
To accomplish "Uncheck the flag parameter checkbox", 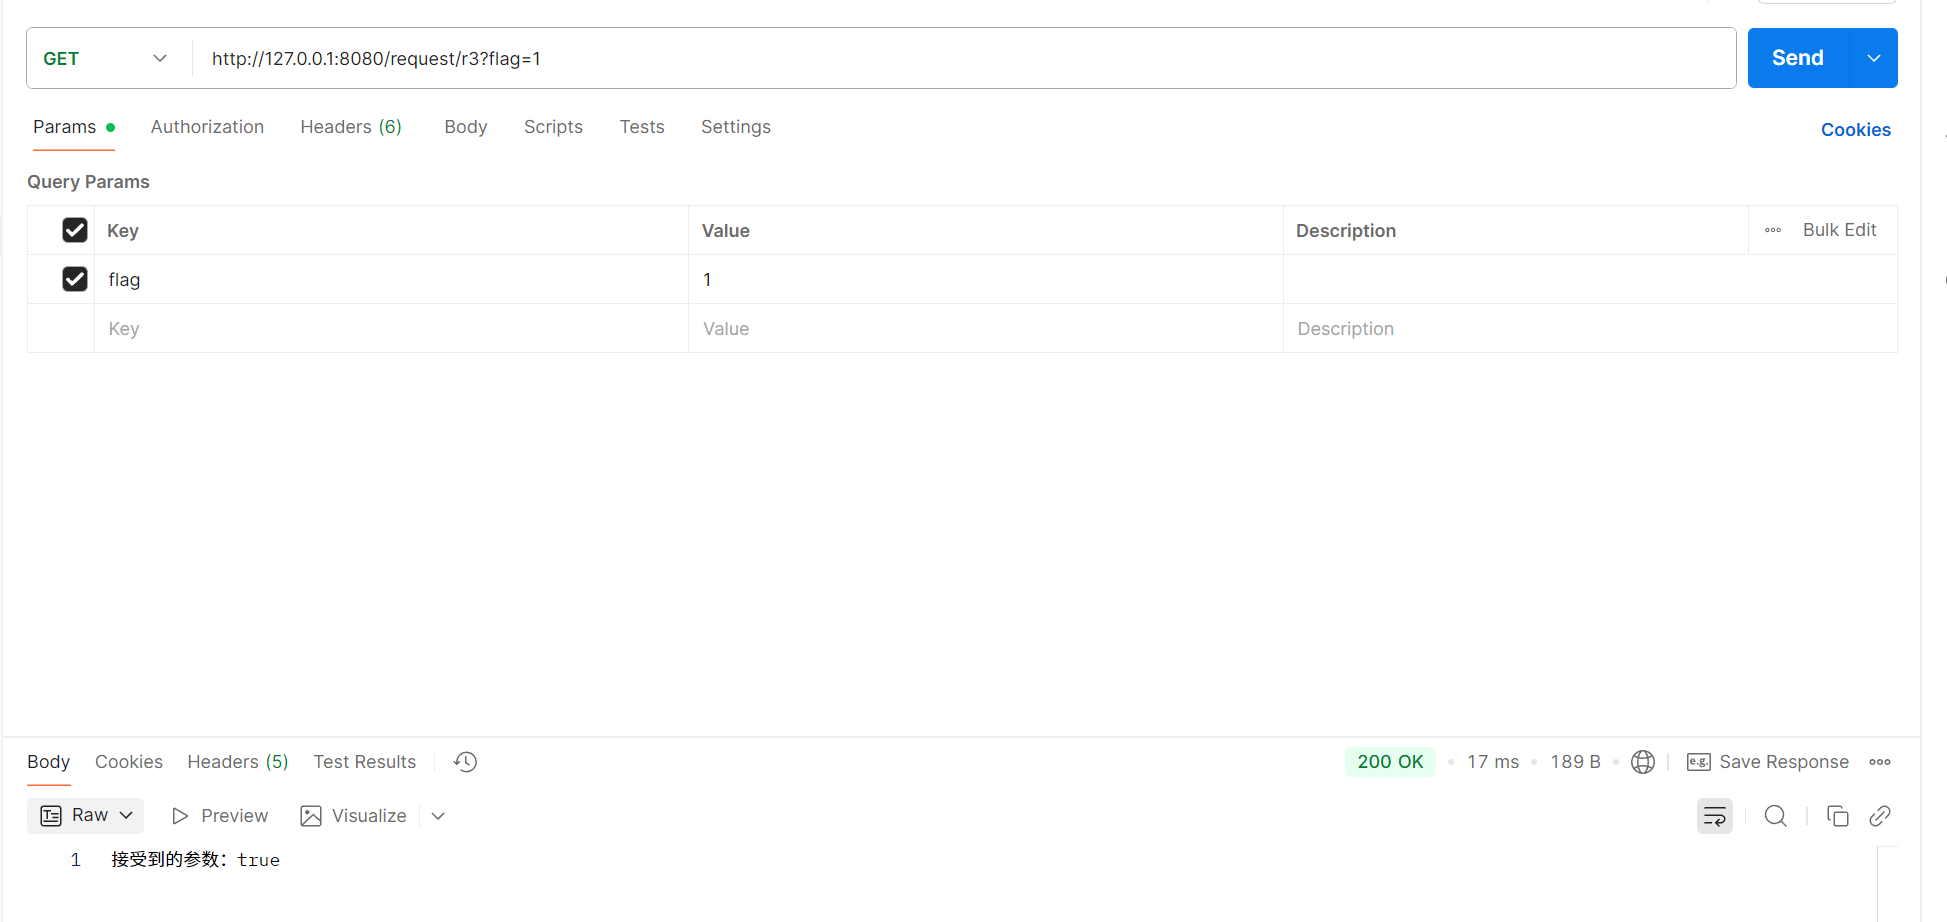I will pyautogui.click(x=75, y=279).
